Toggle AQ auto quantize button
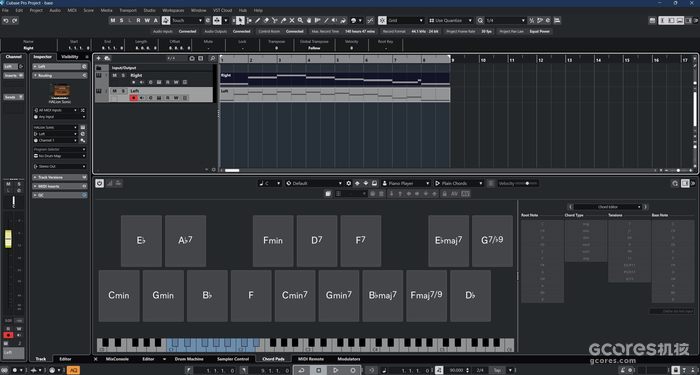 click(73, 371)
